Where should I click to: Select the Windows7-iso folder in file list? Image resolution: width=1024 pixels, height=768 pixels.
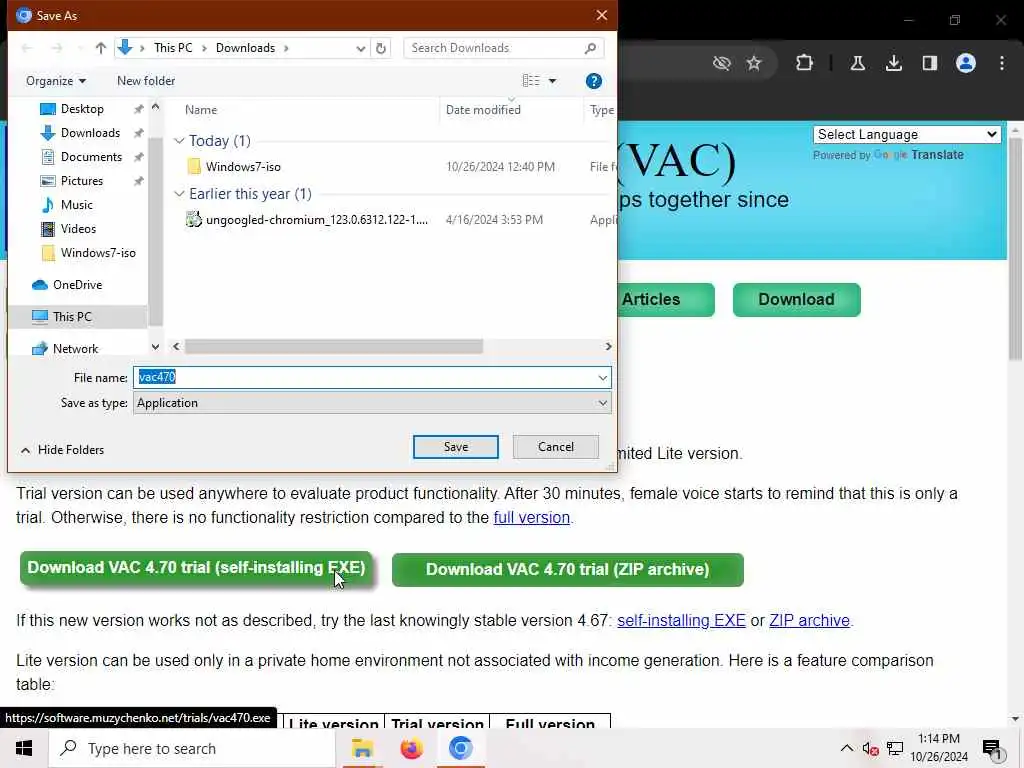243,167
